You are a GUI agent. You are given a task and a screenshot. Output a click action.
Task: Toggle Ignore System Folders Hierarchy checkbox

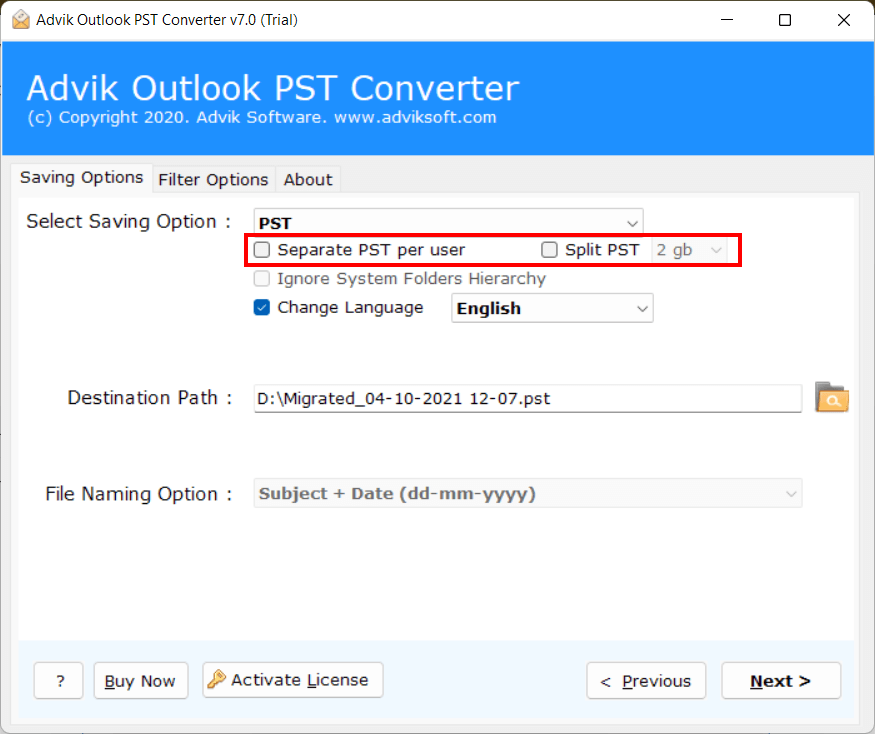coord(262,278)
